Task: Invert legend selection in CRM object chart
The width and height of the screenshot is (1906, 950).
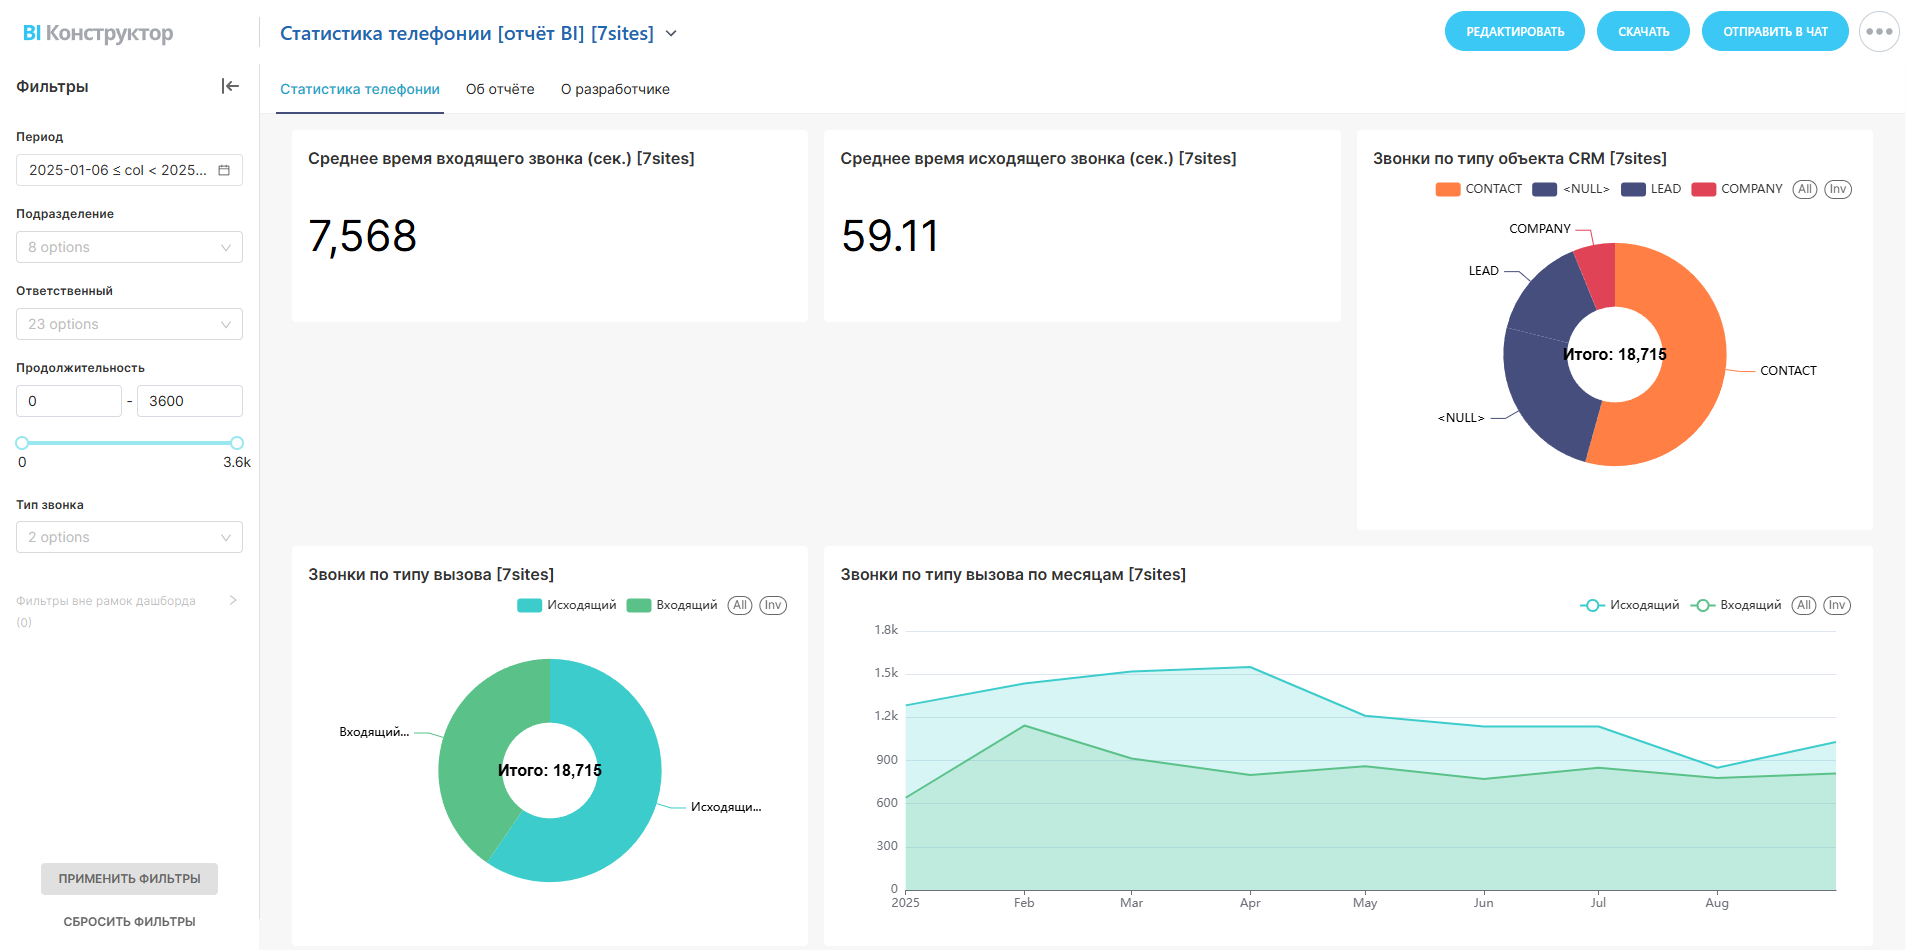Action: 1837,189
